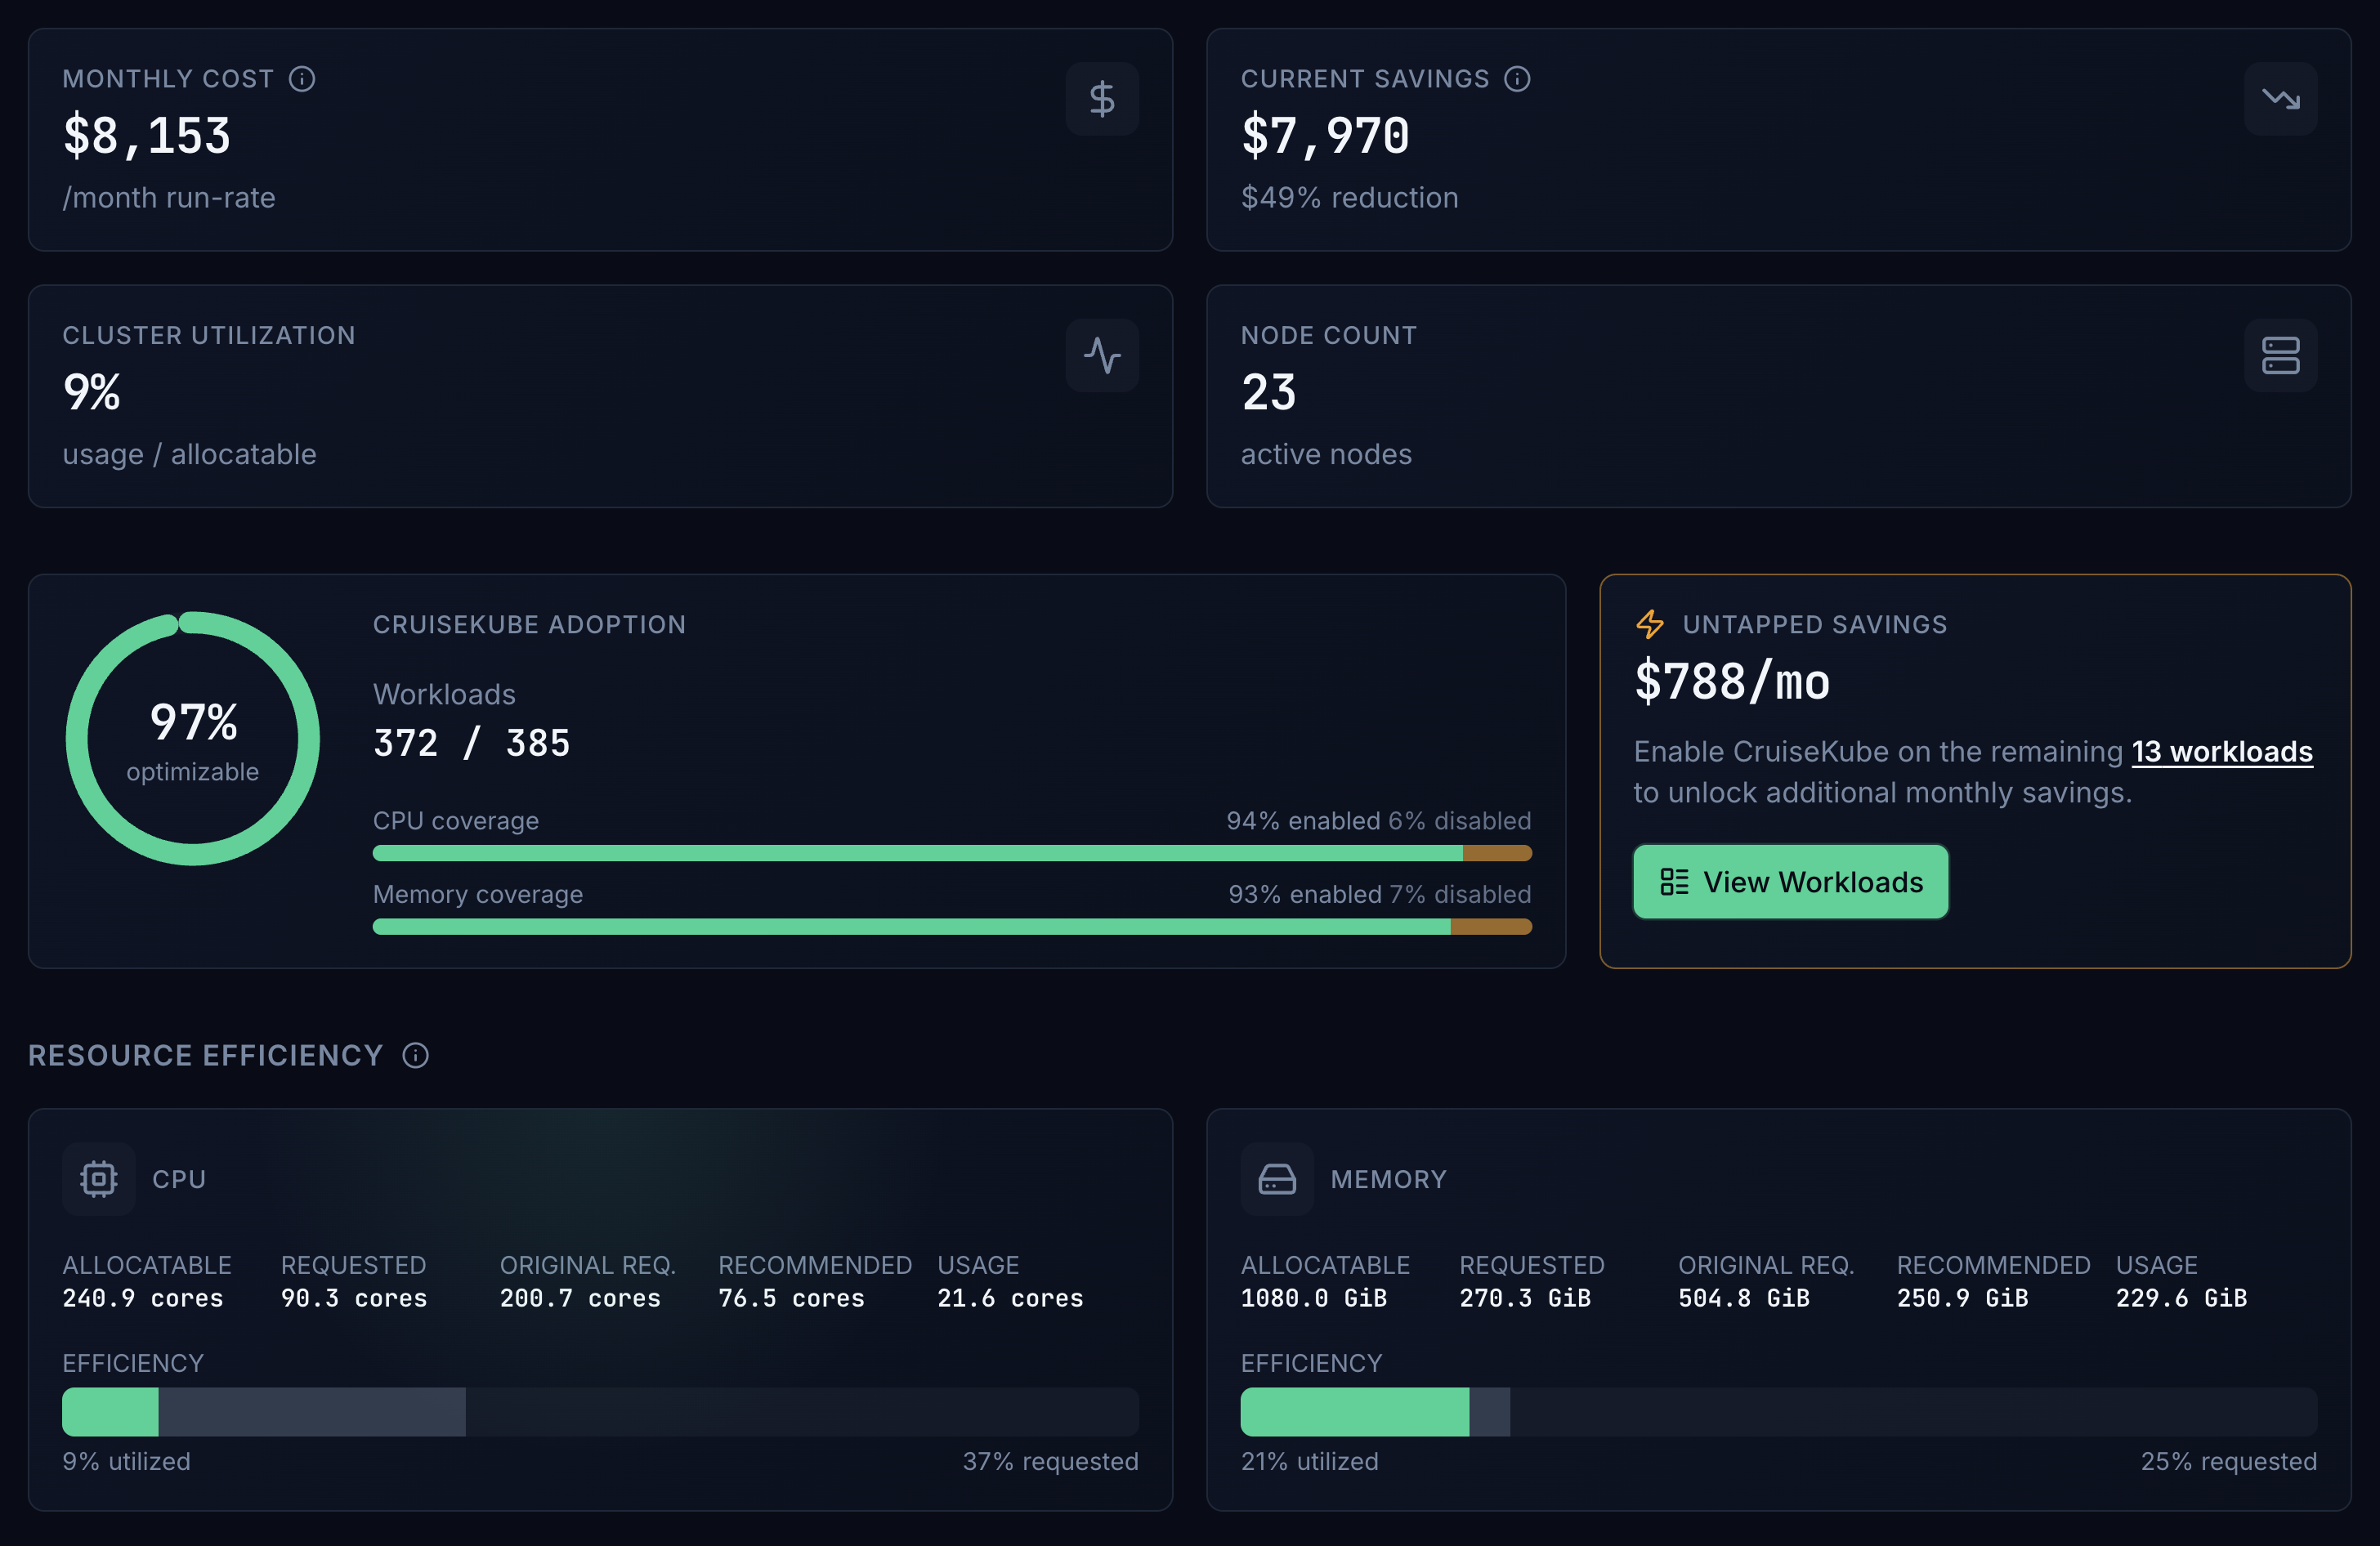
Task: Open the 13 workloads link
Action: pos(2222,752)
